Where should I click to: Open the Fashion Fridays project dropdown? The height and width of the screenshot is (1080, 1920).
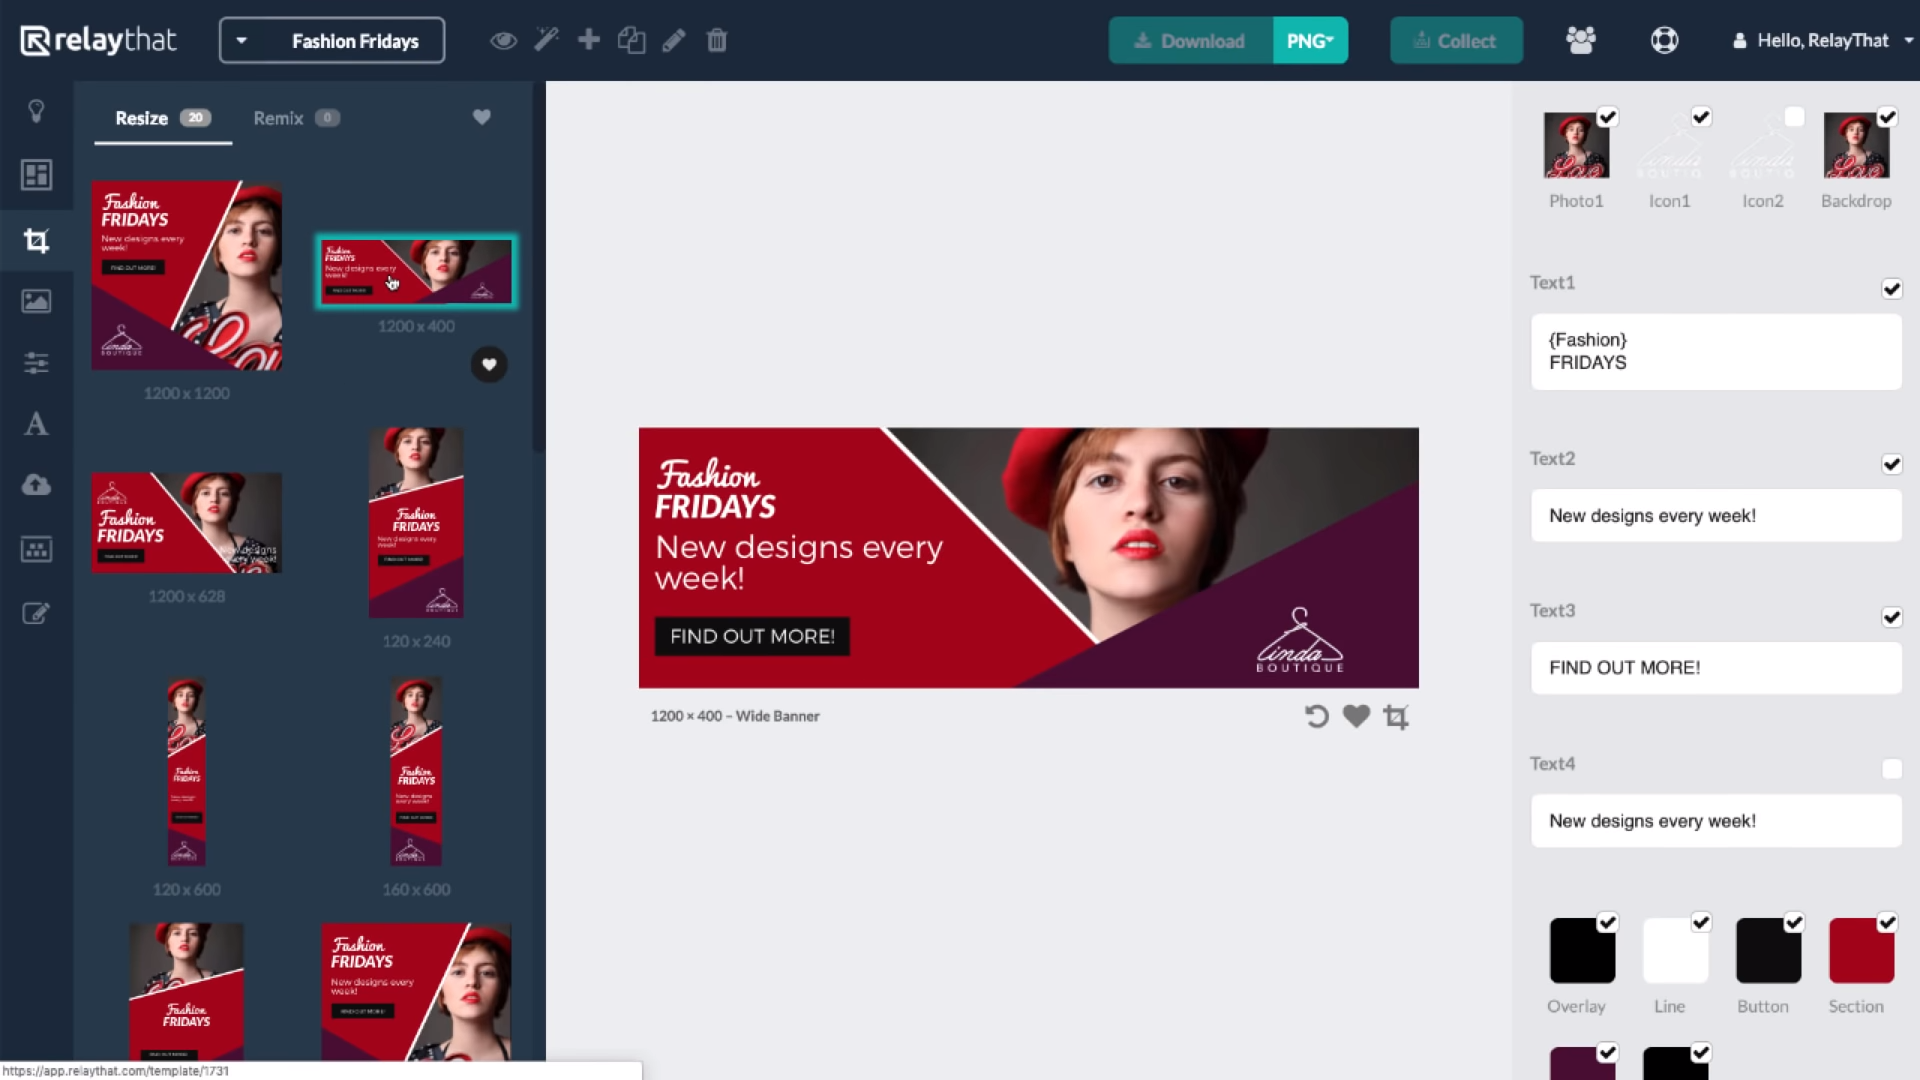coord(332,40)
